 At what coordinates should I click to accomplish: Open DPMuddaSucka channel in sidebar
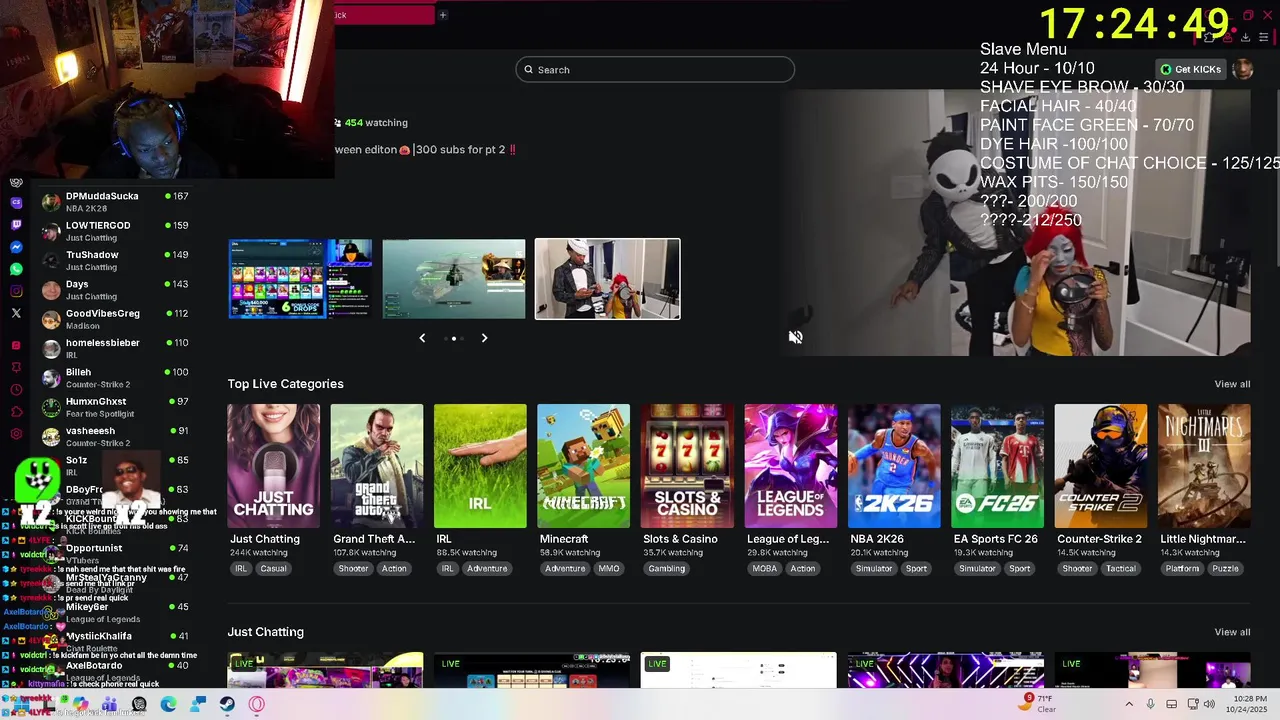(x=115, y=201)
